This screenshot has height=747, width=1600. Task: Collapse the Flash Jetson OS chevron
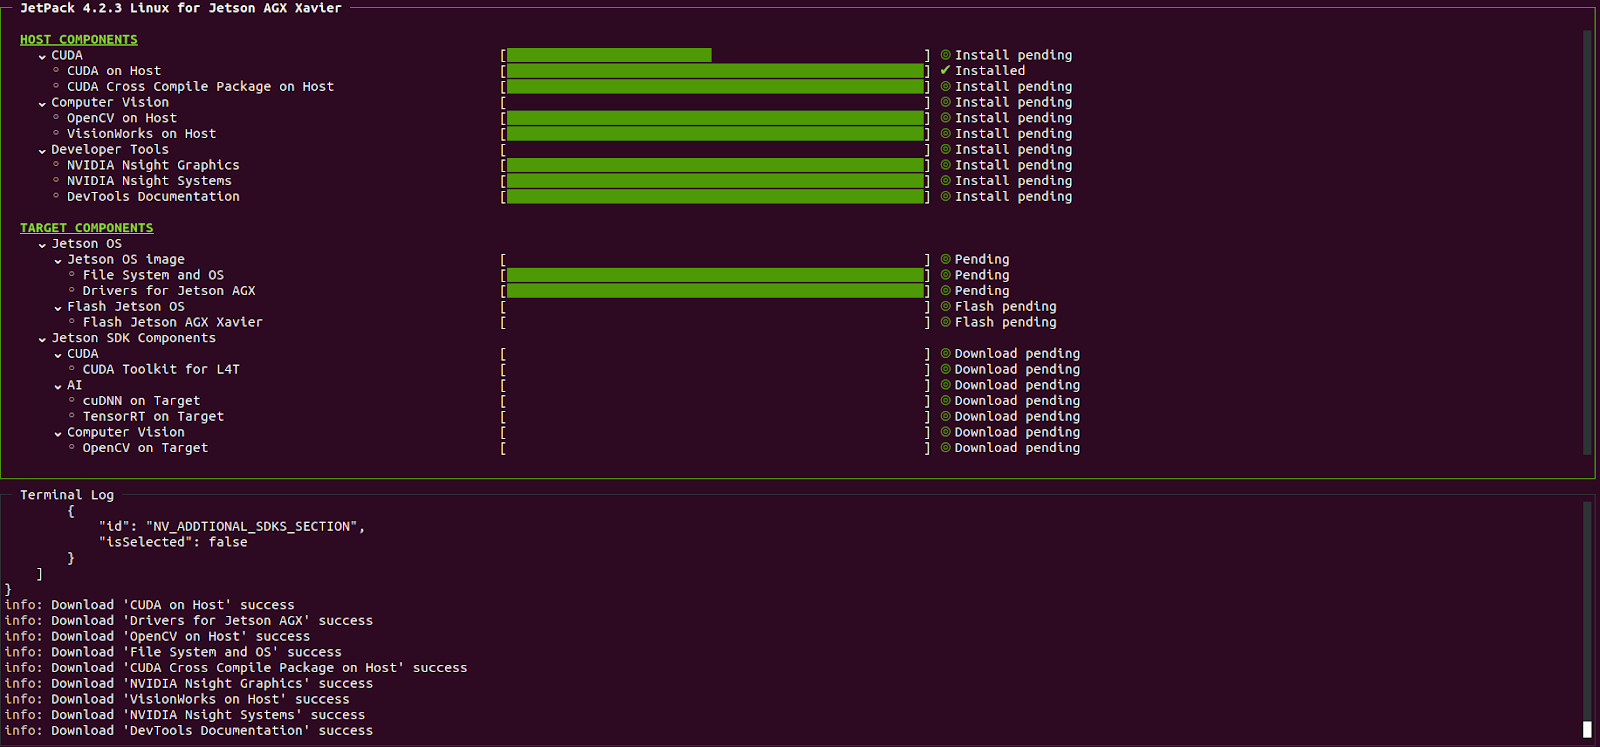pos(58,307)
